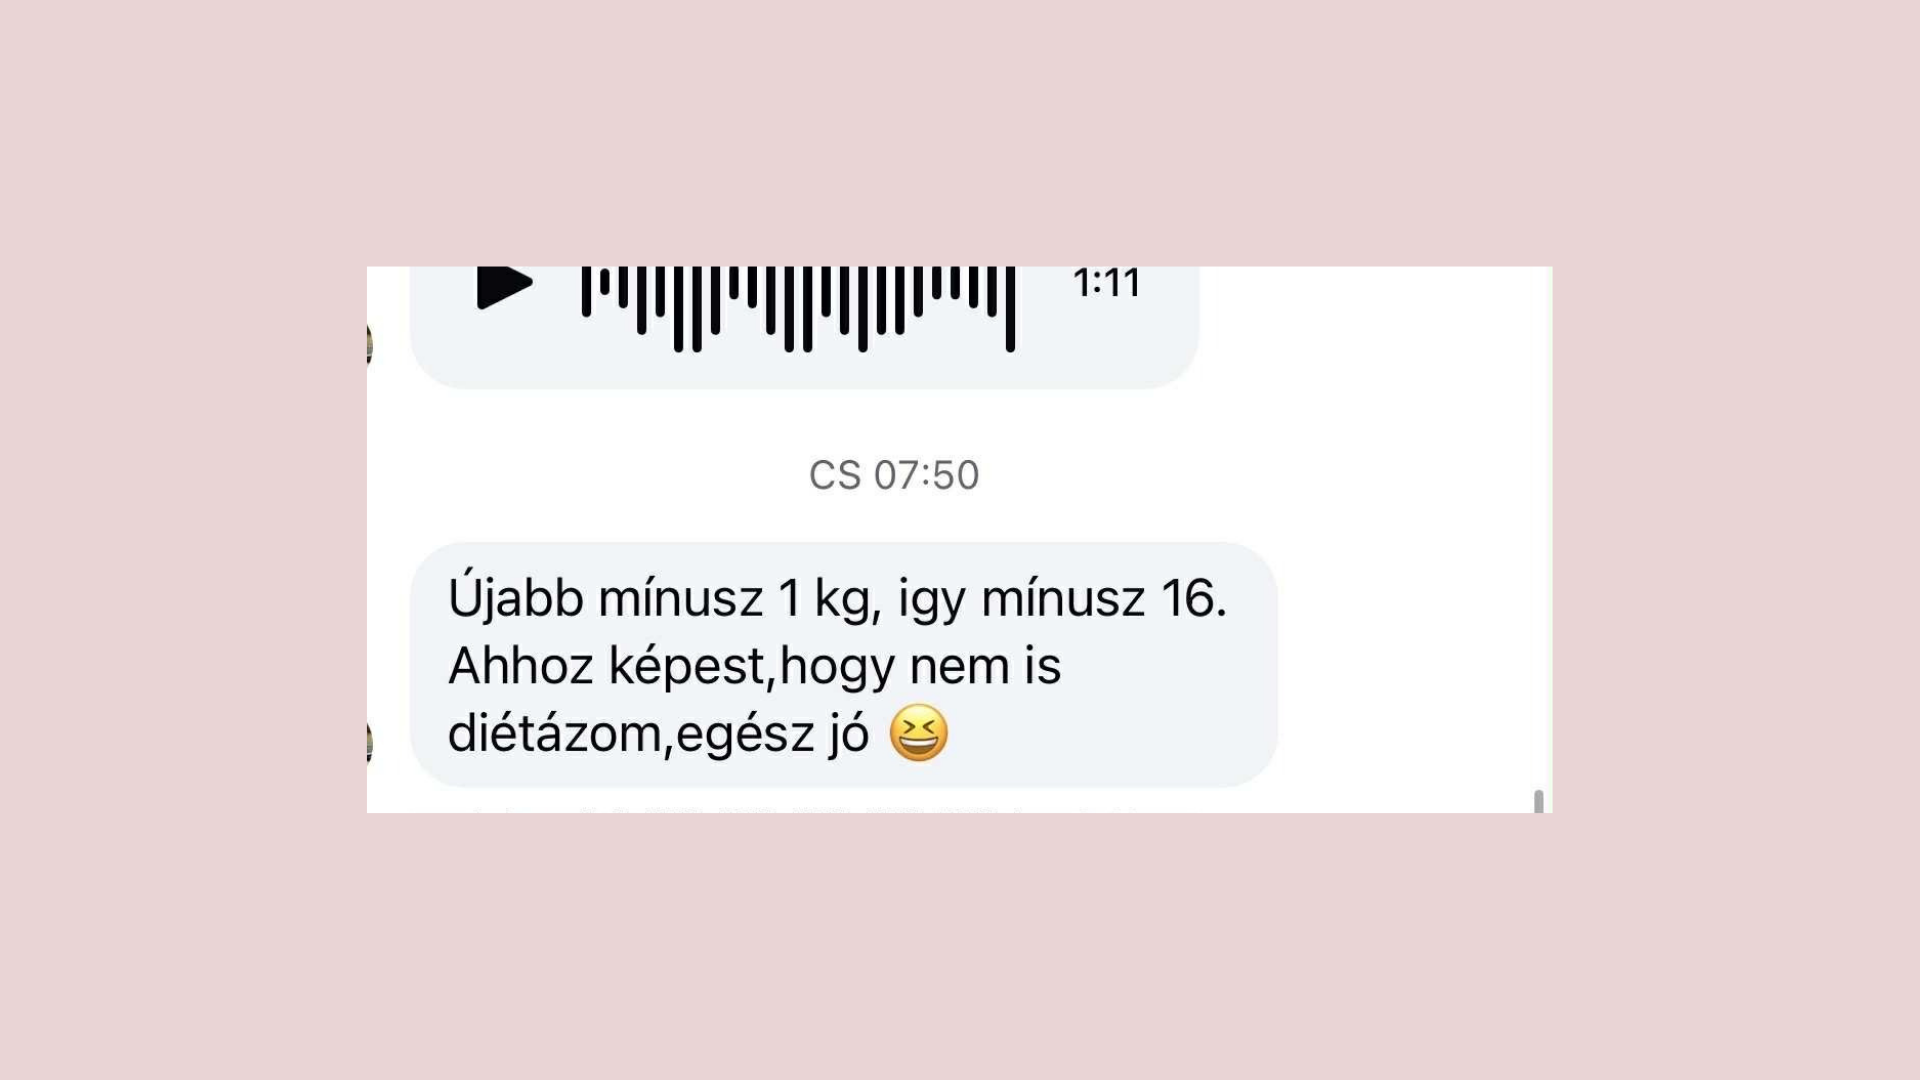Click the voice message audio waveform
Image resolution: width=1920 pixels, height=1080 pixels.
pyautogui.click(x=799, y=309)
